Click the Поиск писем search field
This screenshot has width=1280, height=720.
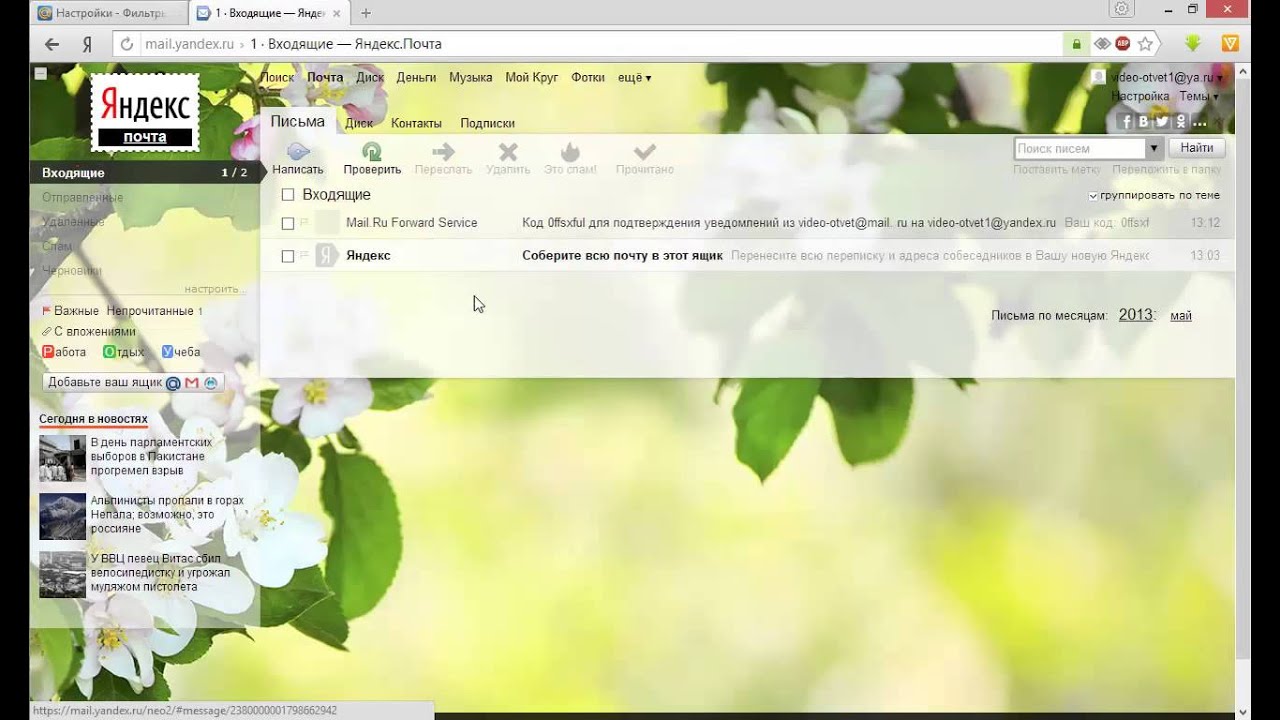pyautogui.click(x=1079, y=148)
